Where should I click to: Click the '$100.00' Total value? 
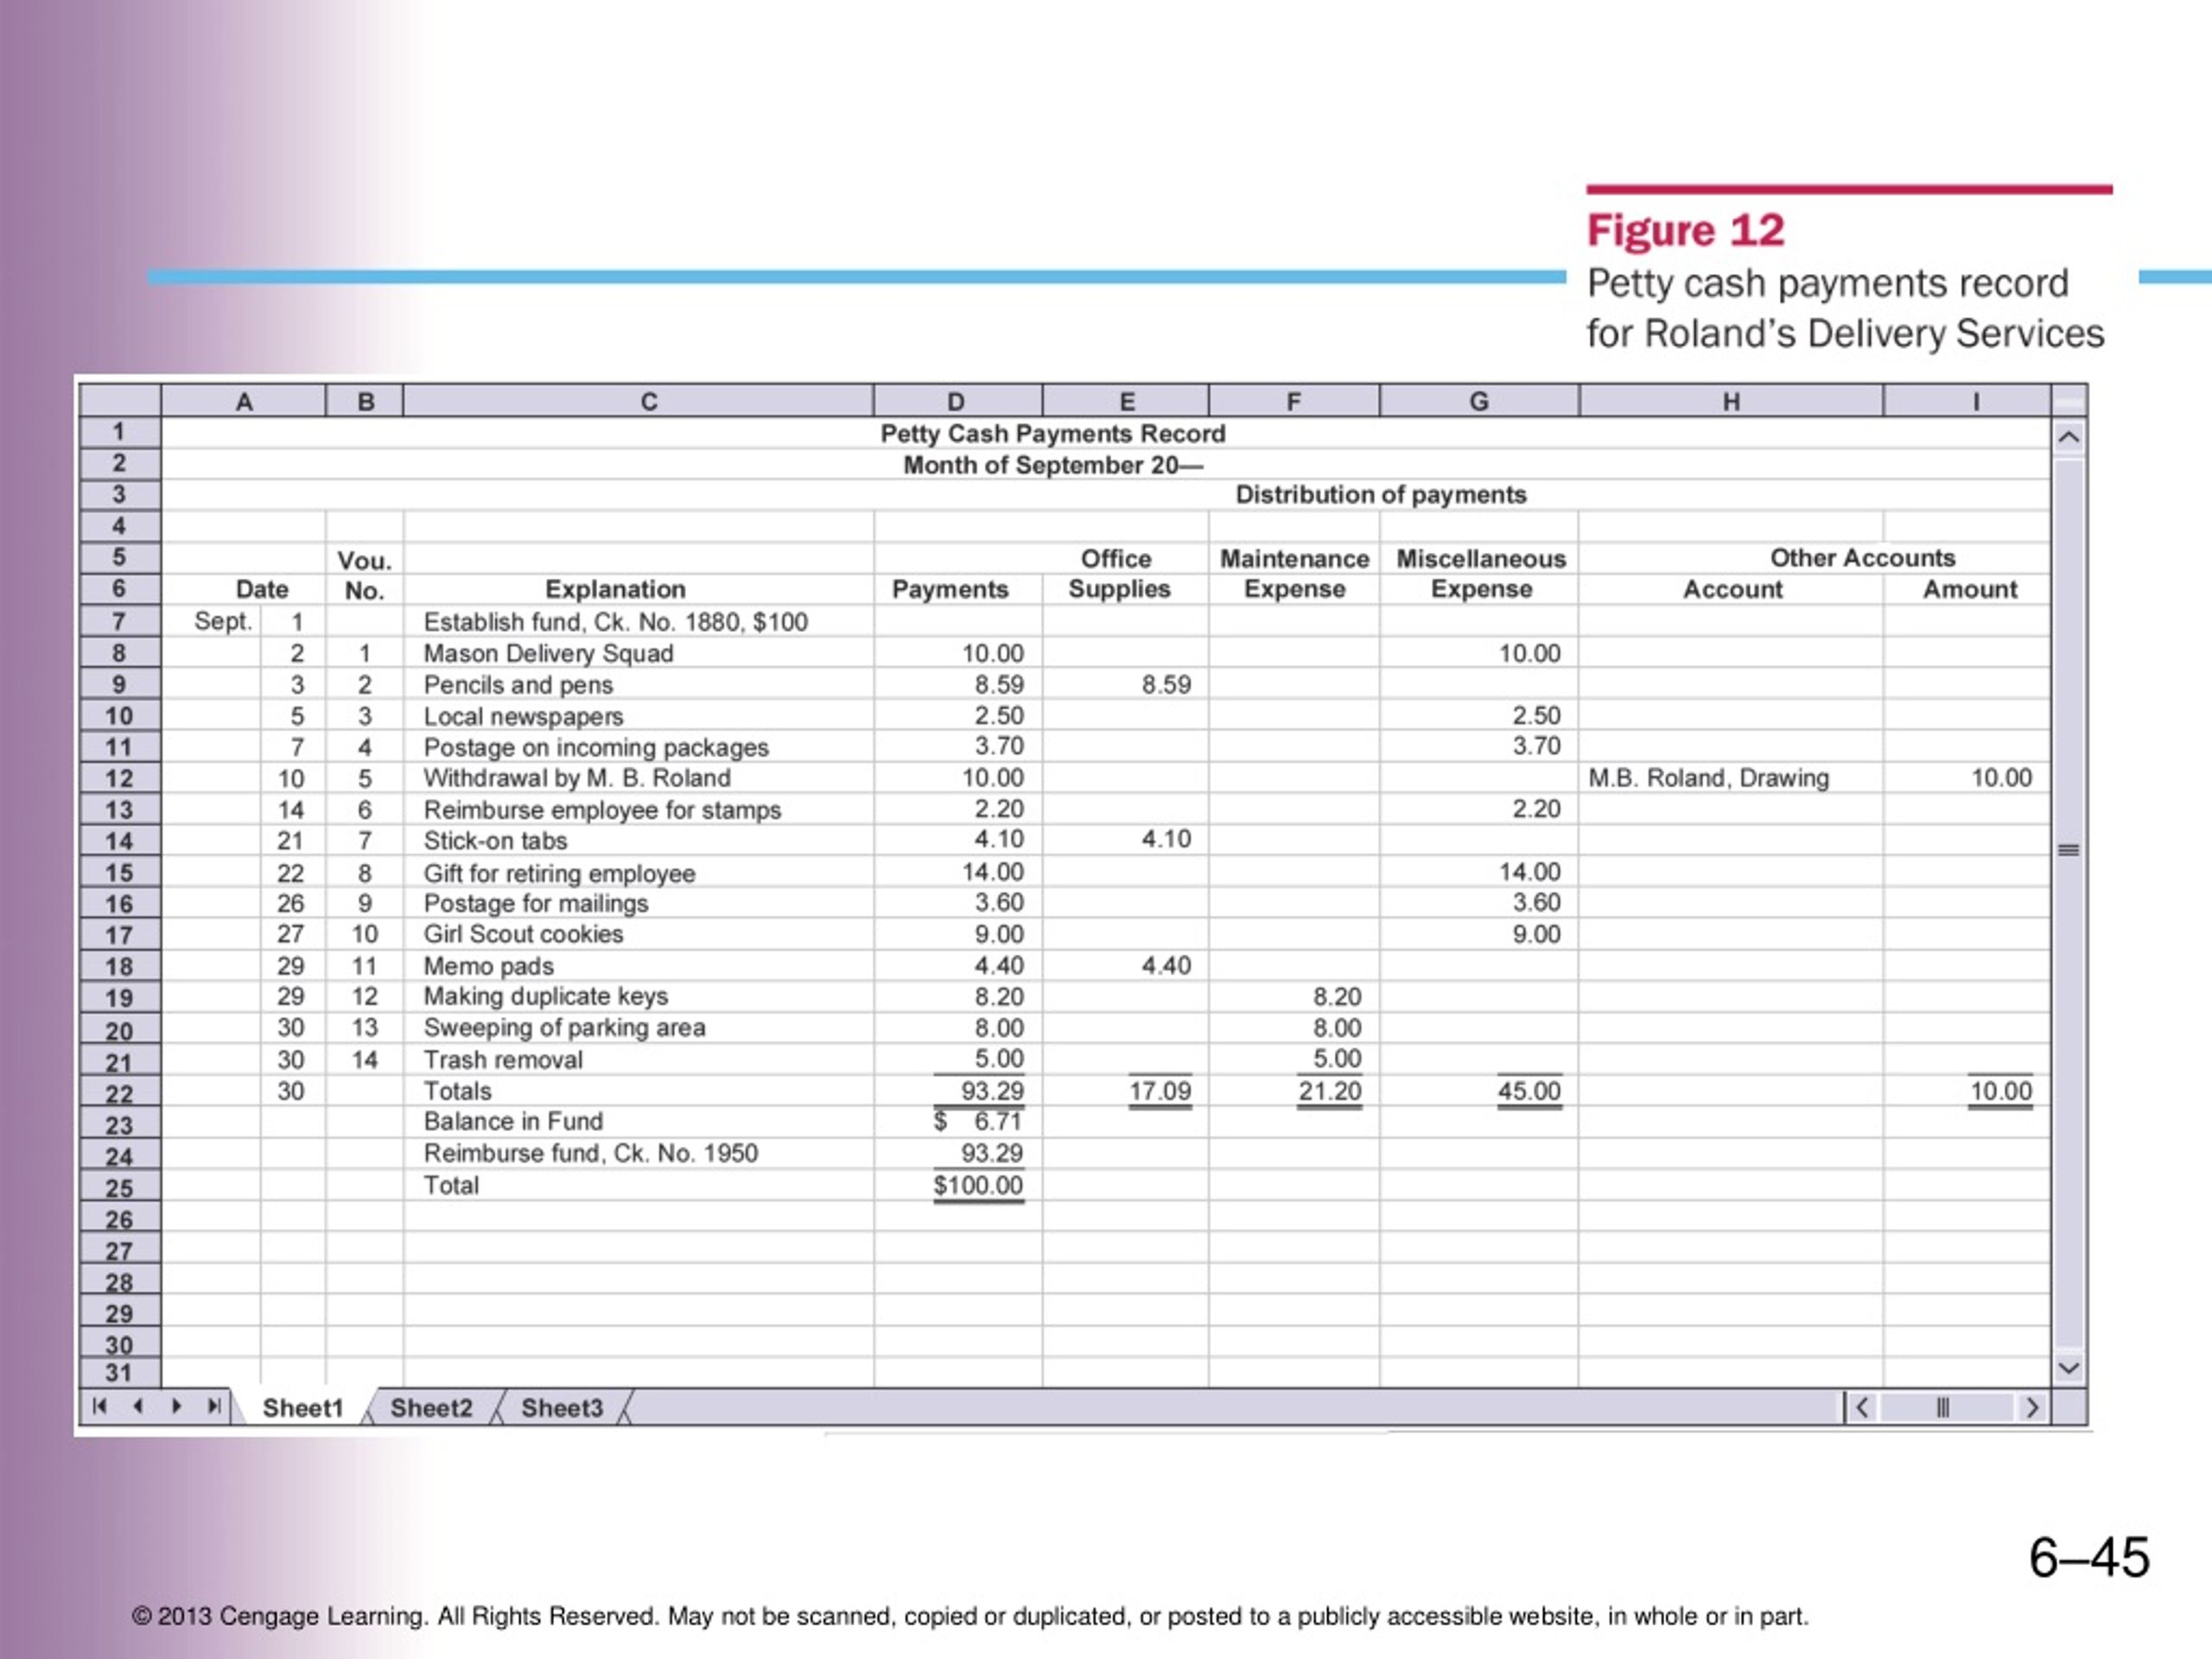[x=978, y=1186]
